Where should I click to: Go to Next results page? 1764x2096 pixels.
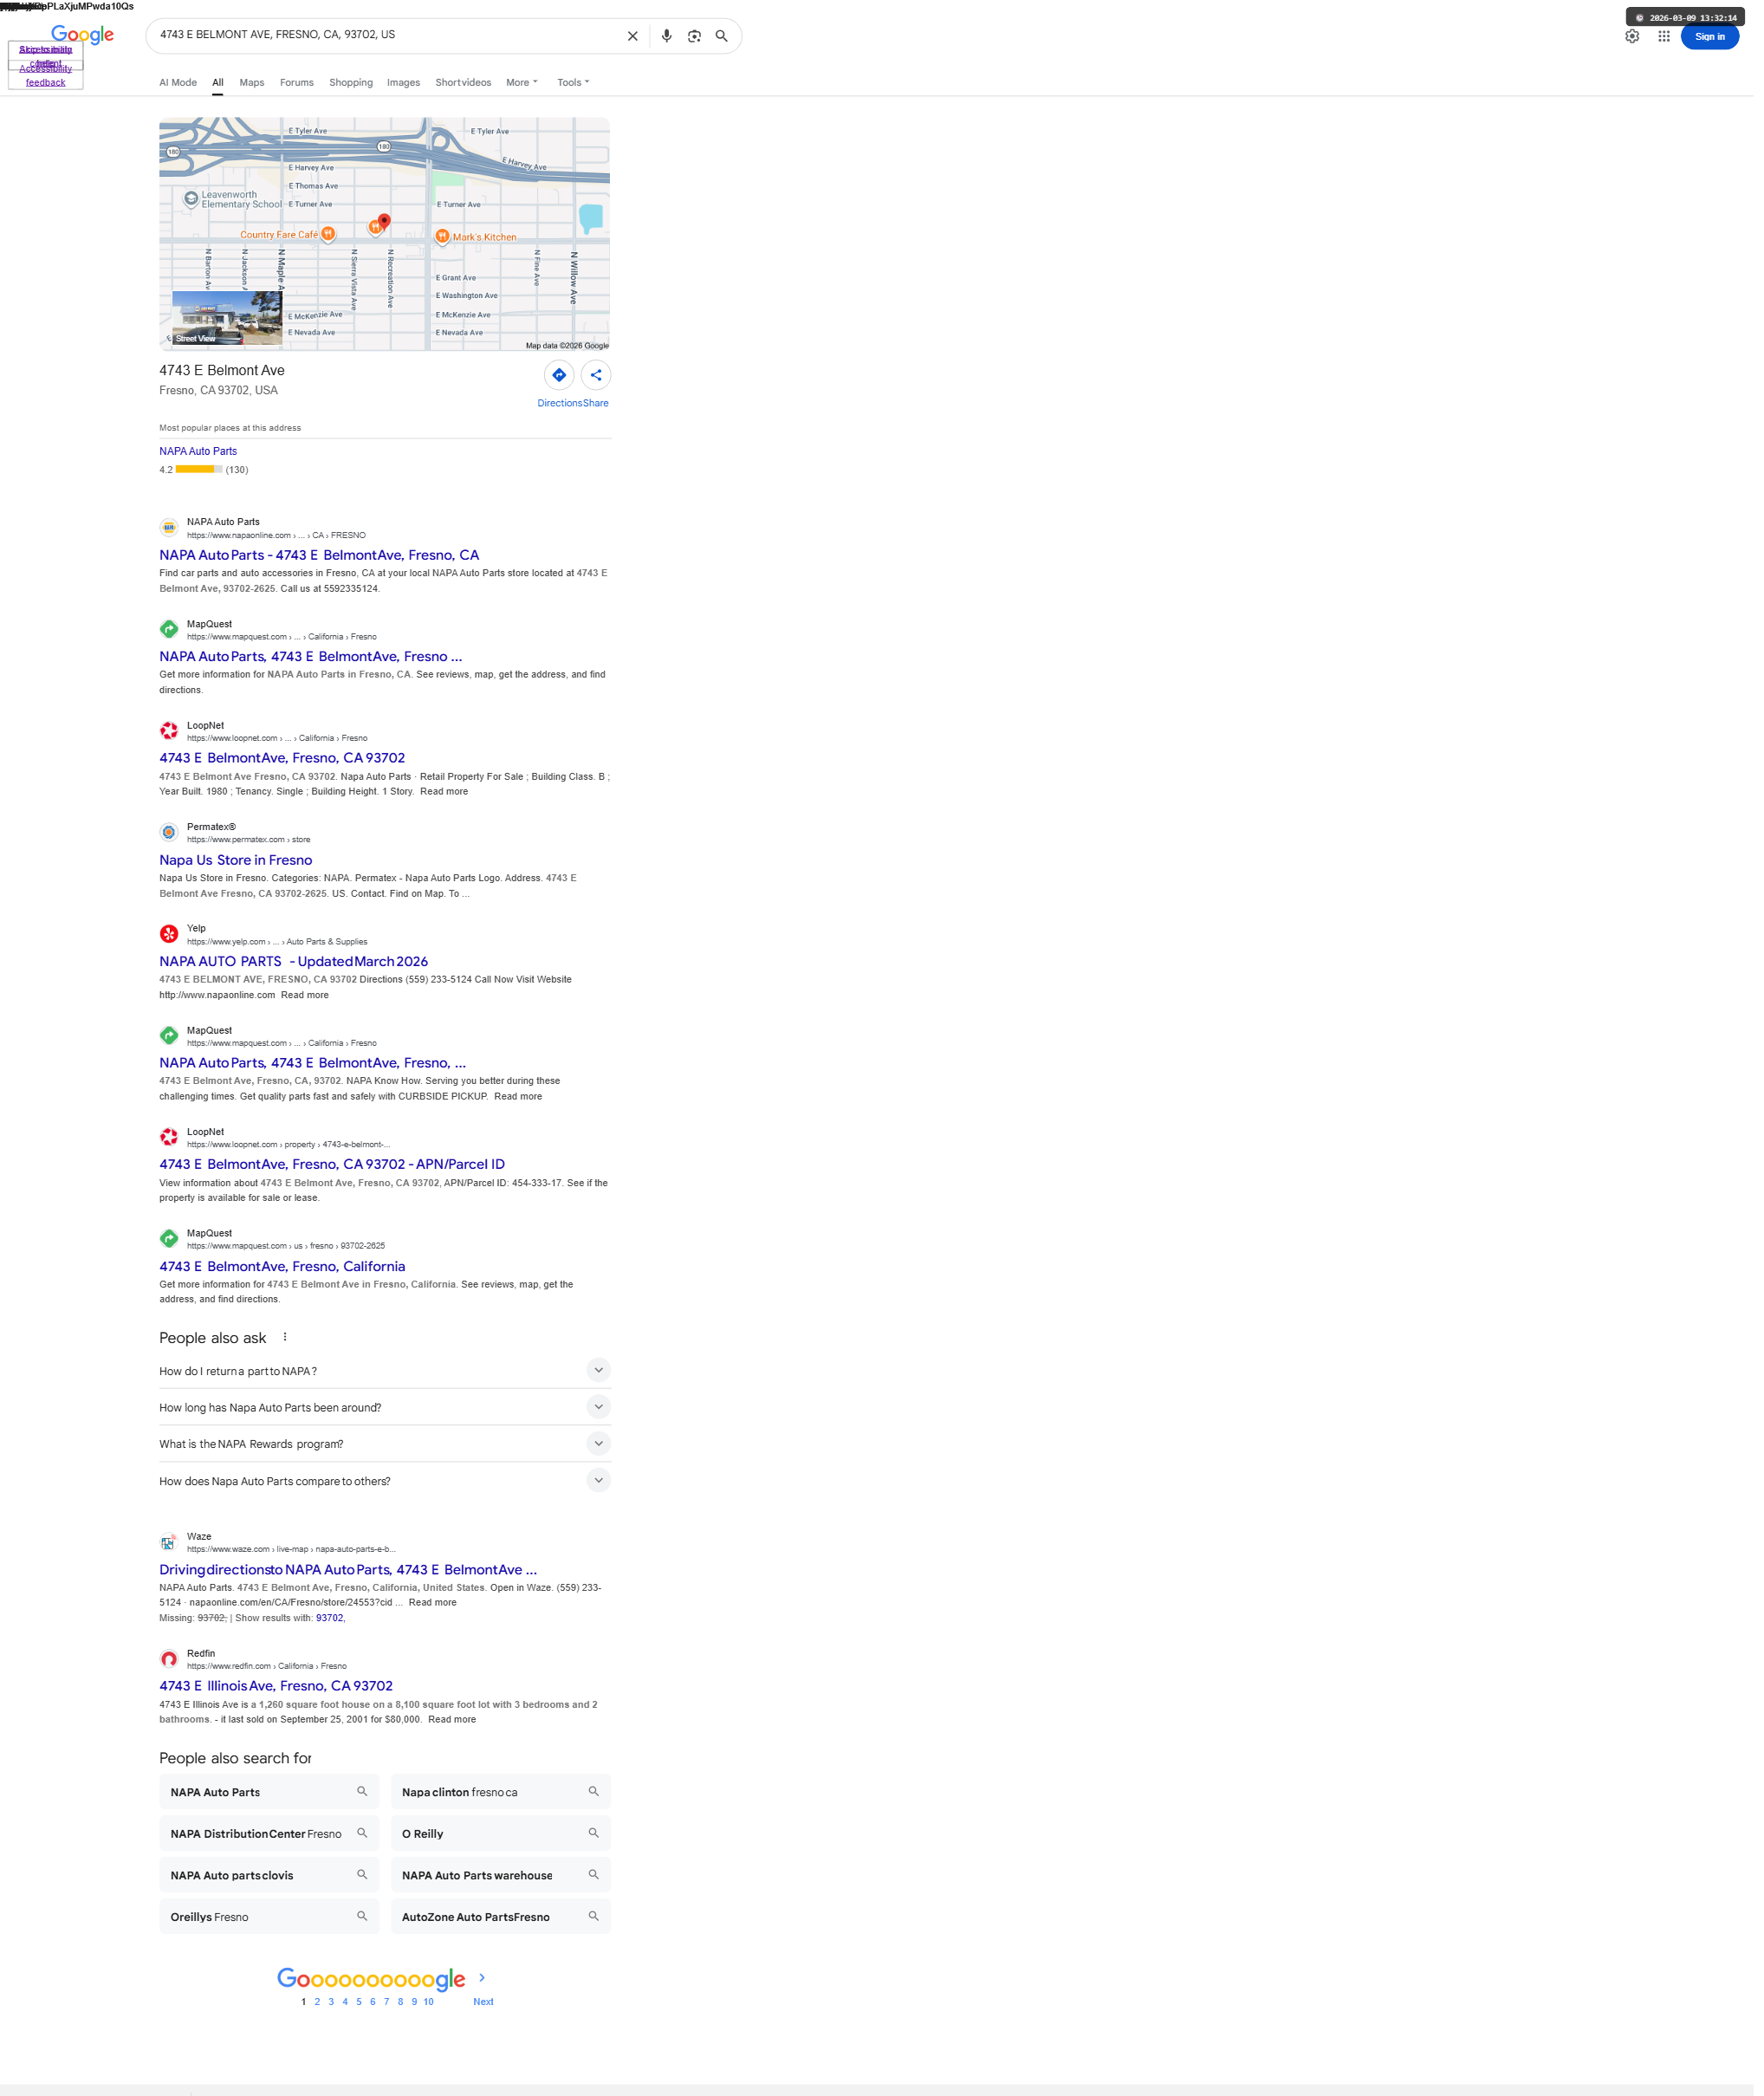pos(483,2001)
